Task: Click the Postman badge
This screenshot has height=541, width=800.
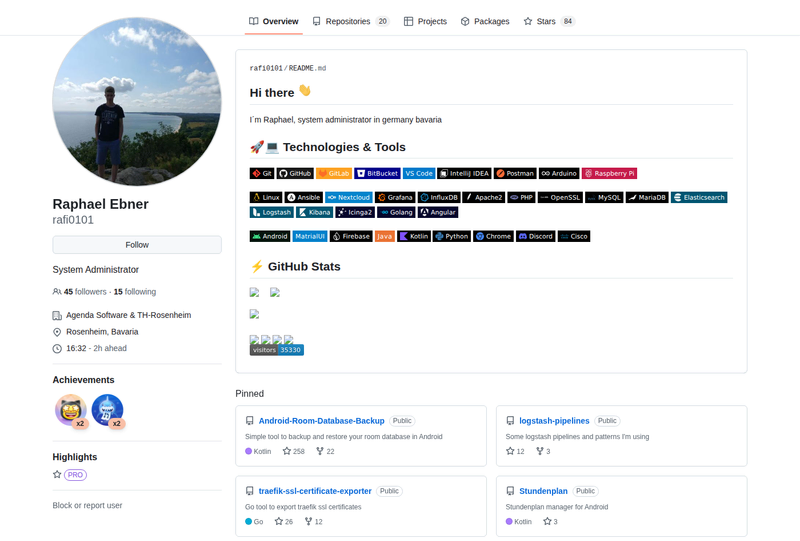Action: (515, 174)
